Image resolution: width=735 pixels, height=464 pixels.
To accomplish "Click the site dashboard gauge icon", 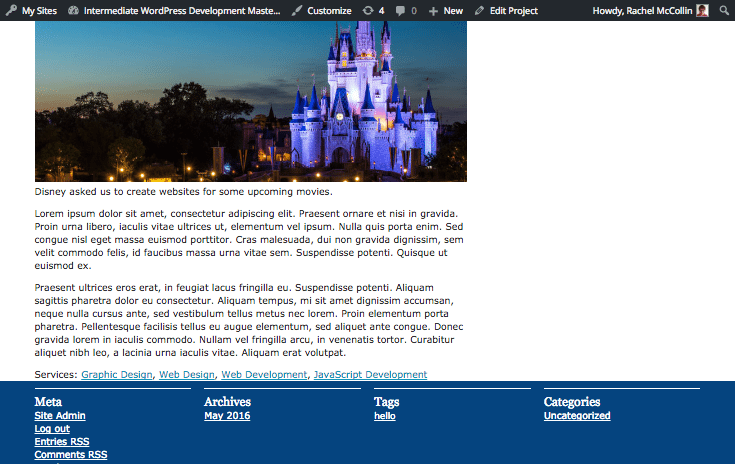I will point(74,10).
